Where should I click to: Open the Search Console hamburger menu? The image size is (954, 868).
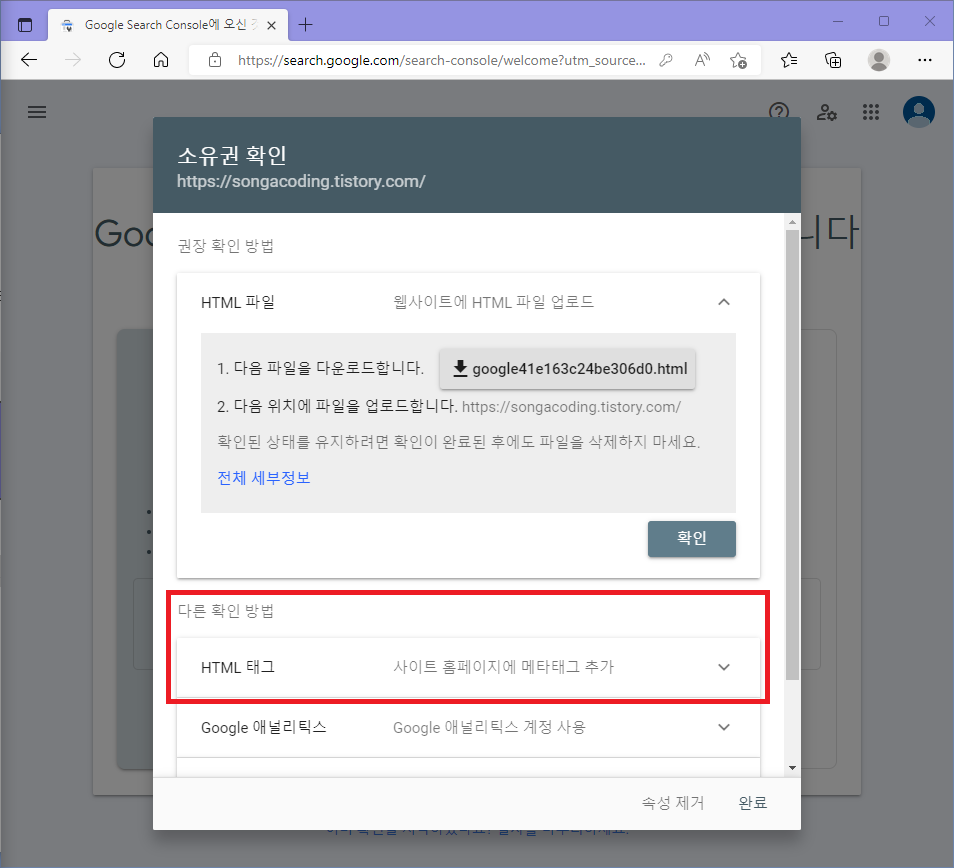37,112
